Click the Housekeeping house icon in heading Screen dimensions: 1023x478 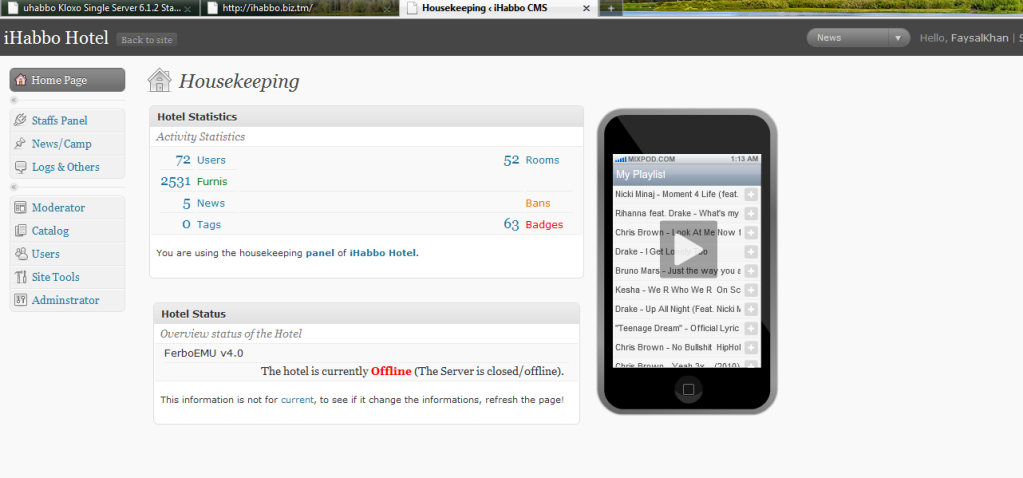click(x=159, y=81)
